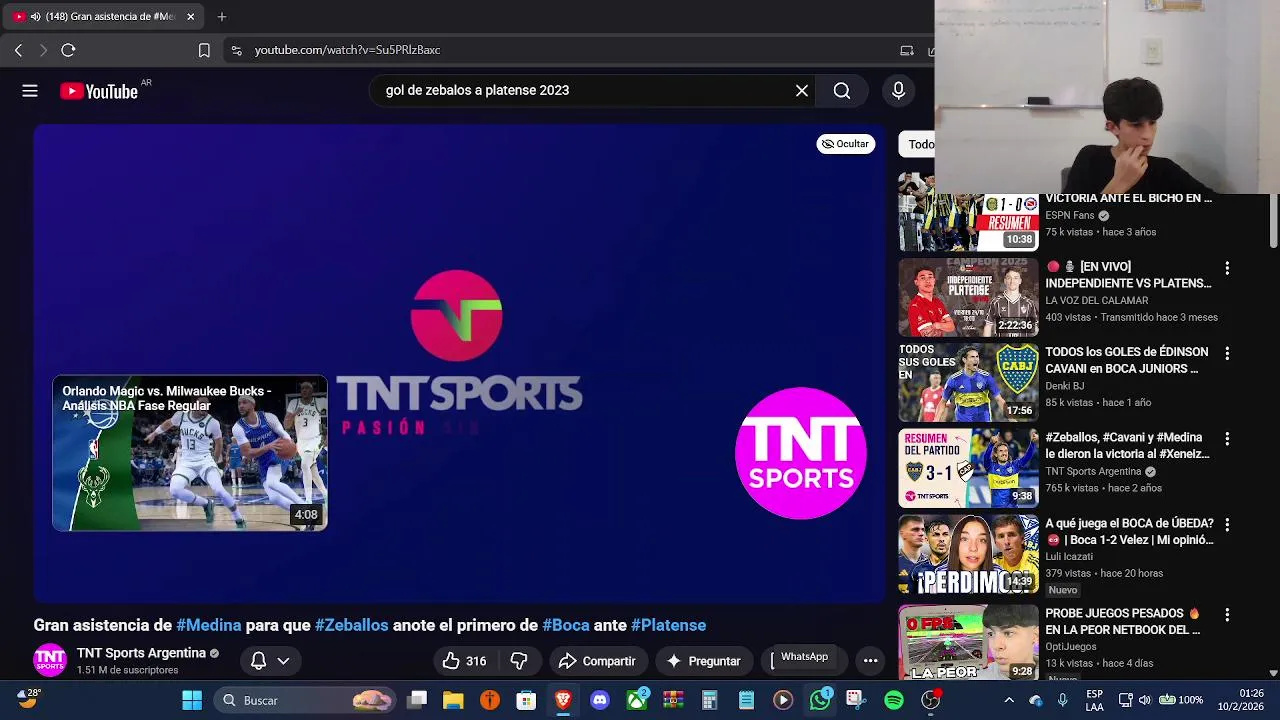Clear the search text with the X
The height and width of the screenshot is (720, 1280).
point(802,91)
